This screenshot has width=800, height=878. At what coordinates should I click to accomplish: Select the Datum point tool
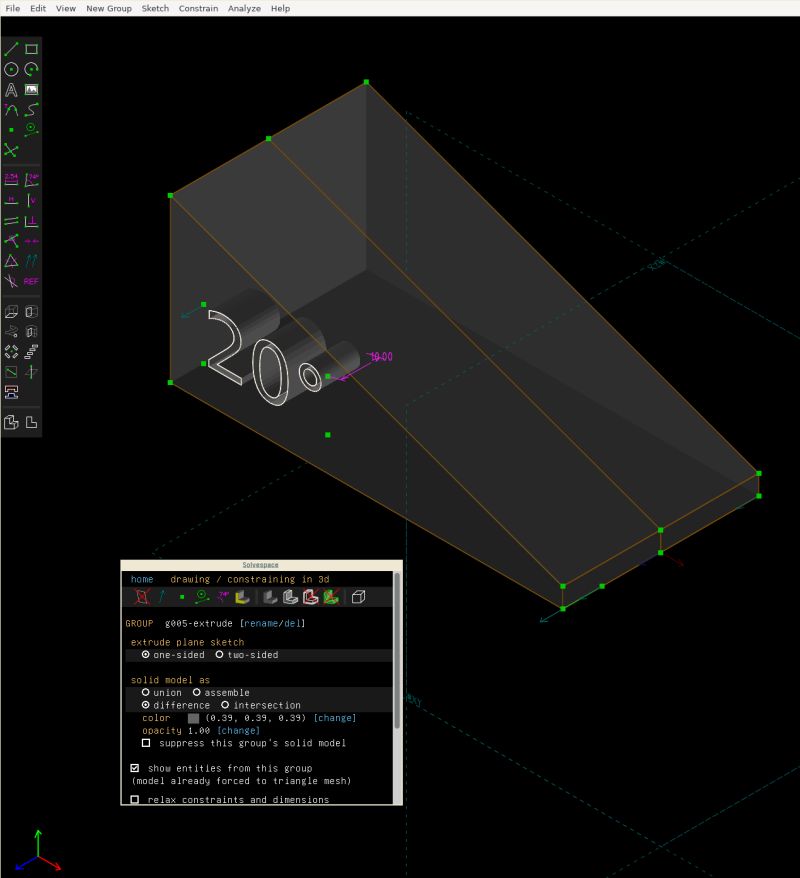pyautogui.click(x=13, y=129)
